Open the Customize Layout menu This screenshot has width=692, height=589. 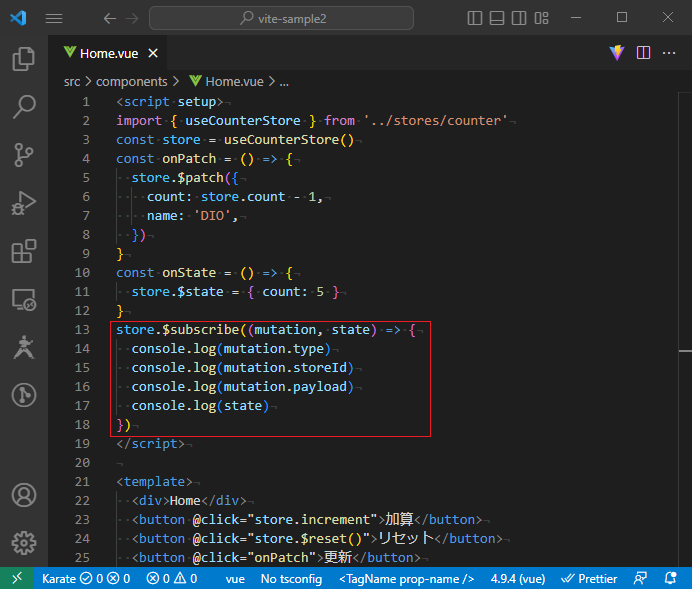[542, 18]
